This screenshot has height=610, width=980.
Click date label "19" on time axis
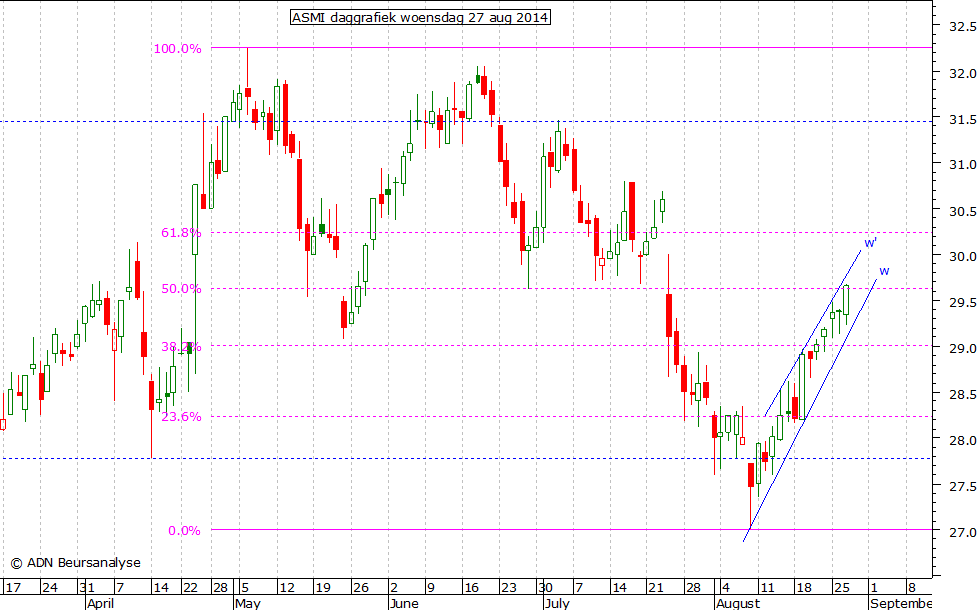coord(322,588)
